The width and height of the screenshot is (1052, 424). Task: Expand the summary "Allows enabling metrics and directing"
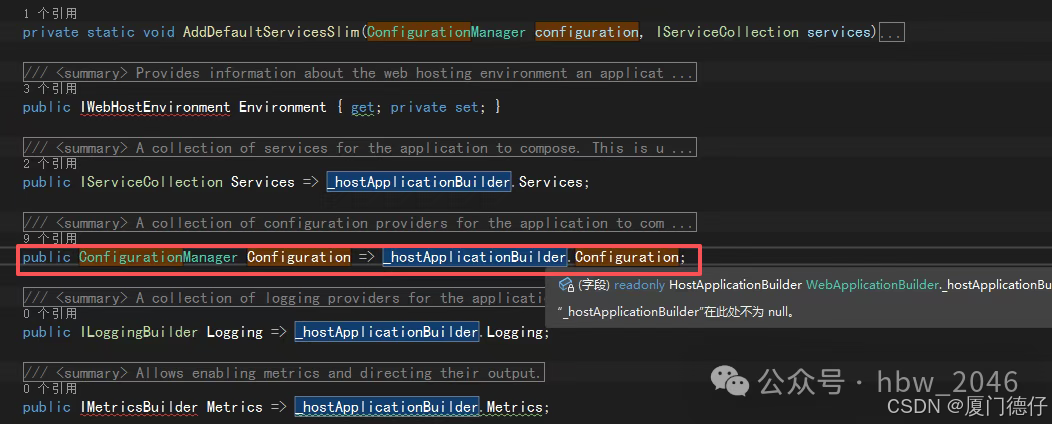(x=284, y=374)
